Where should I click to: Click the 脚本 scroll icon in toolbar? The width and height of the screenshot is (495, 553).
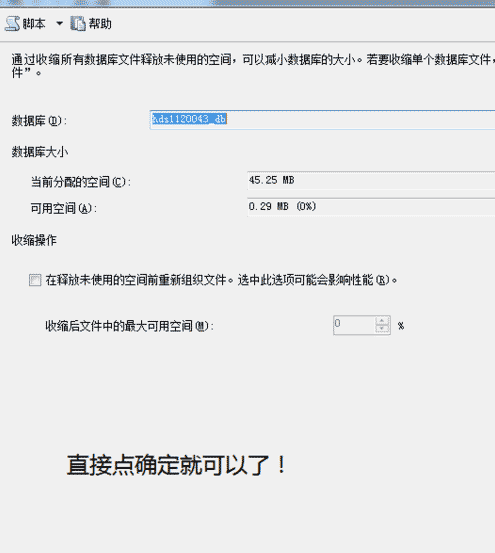coord(12,24)
